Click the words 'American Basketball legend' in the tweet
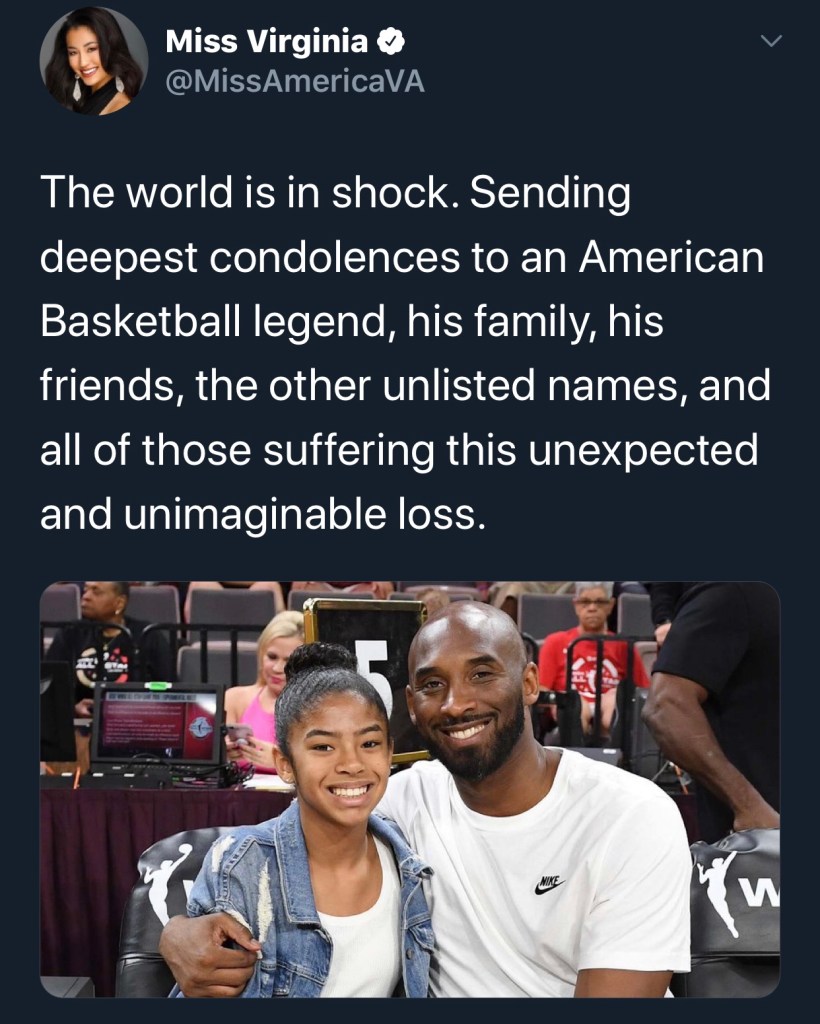Screen dimensions: 820x1024 click(x=402, y=289)
